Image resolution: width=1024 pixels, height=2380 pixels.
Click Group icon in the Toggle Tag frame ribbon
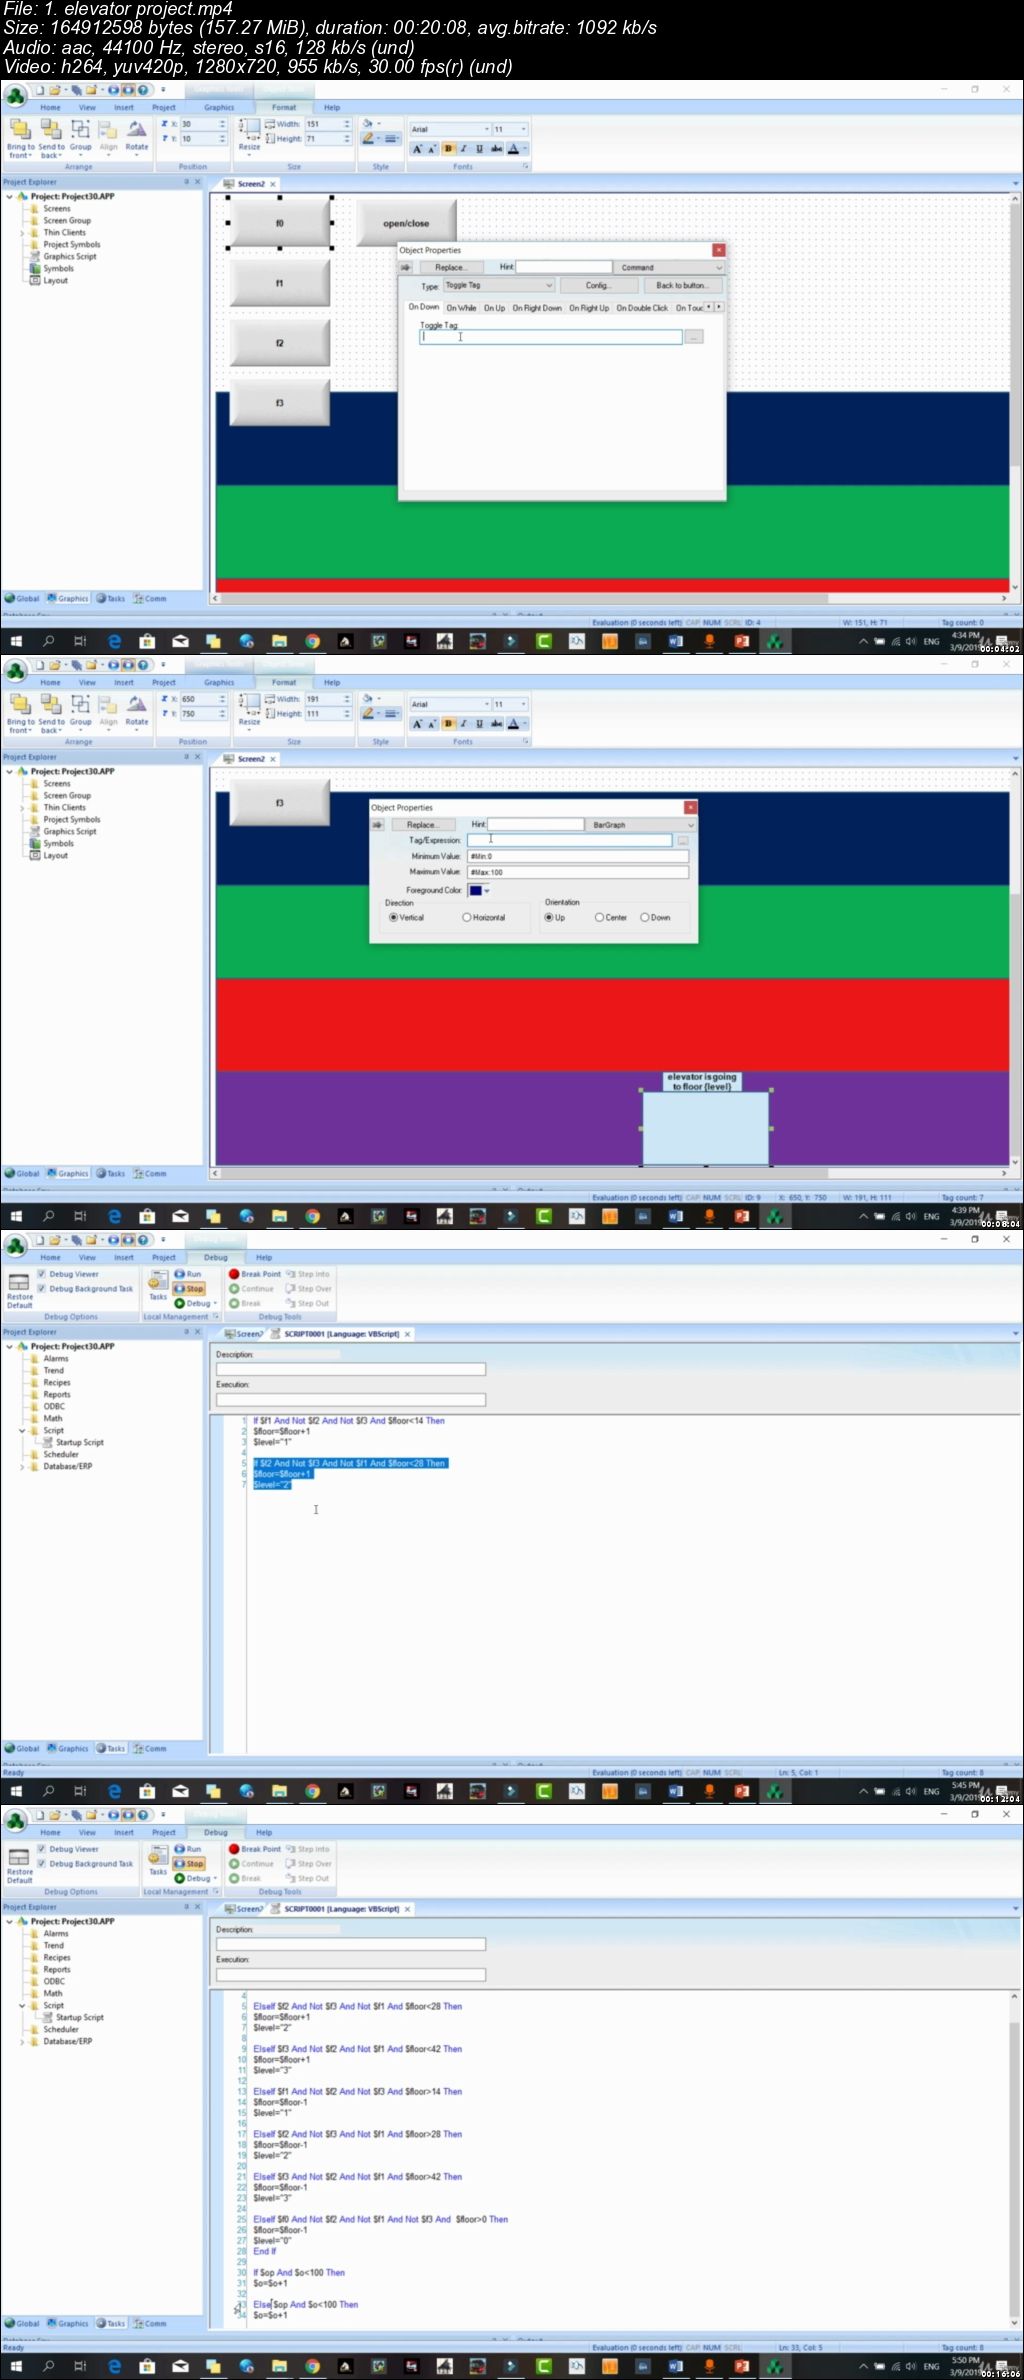pos(80,130)
